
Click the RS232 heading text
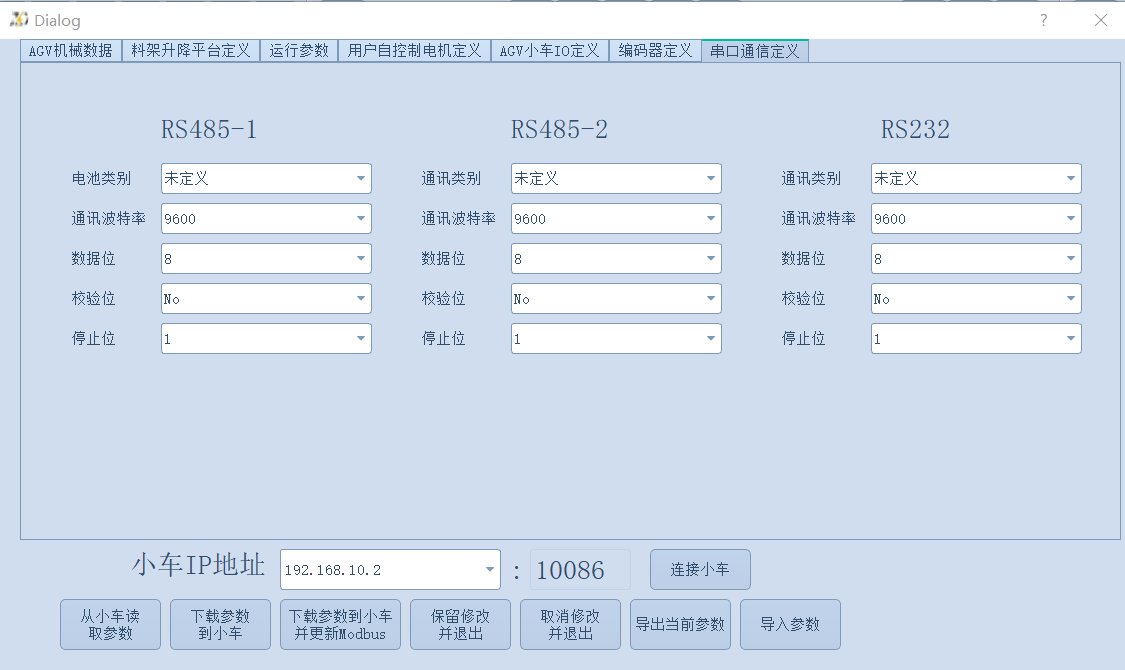(x=915, y=130)
